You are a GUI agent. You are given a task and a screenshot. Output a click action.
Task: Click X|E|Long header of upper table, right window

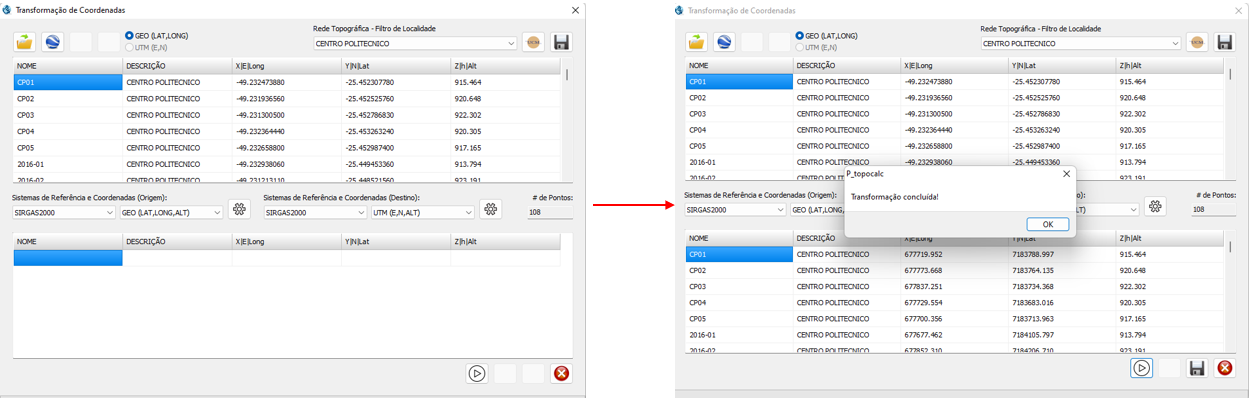[x=954, y=65]
